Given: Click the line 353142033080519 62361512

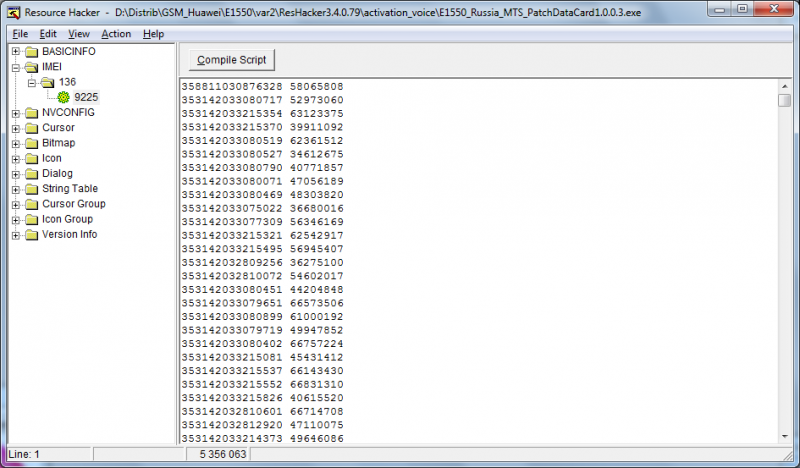Looking at the screenshot, I should [262, 140].
